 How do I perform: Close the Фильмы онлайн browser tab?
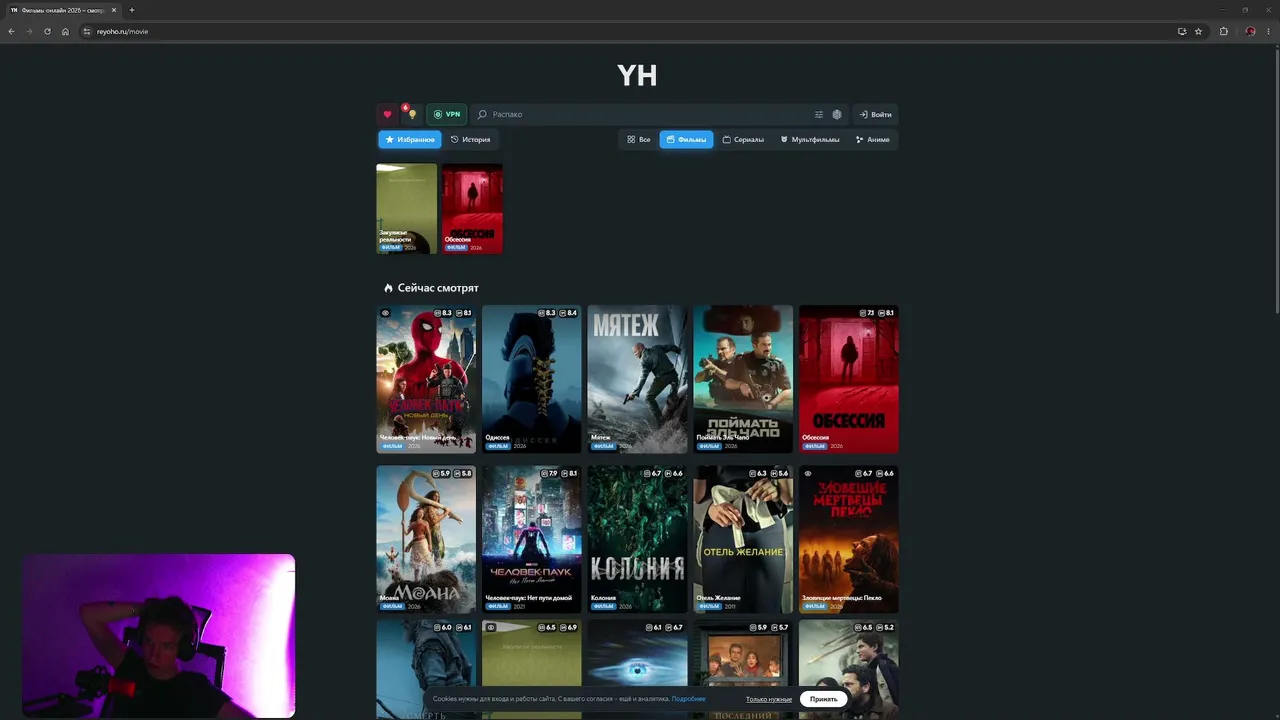coord(114,10)
